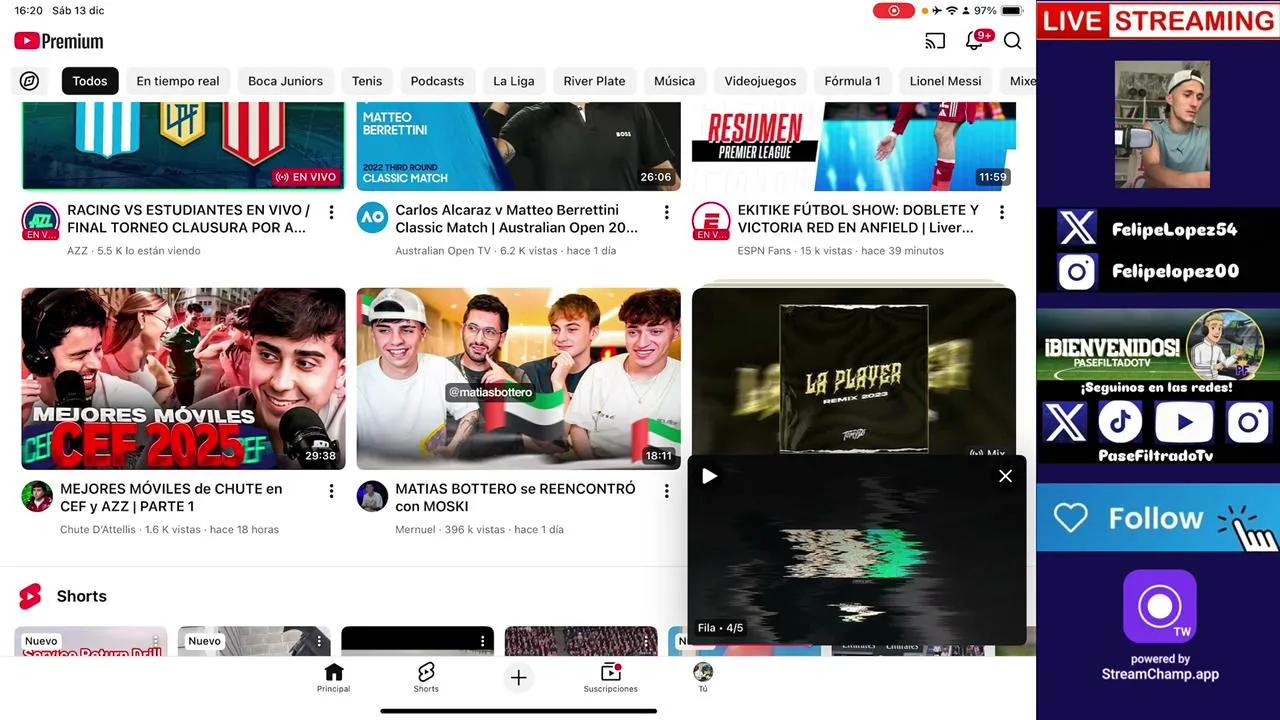Open options for Racing vs Estudiantes video
1280x720 pixels.
[x=331, y=213]
